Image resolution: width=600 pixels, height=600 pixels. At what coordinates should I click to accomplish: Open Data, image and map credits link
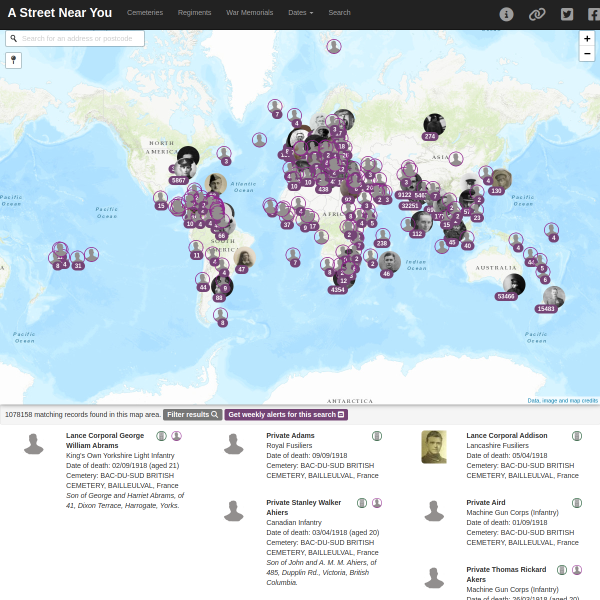(x=562, y=401)
